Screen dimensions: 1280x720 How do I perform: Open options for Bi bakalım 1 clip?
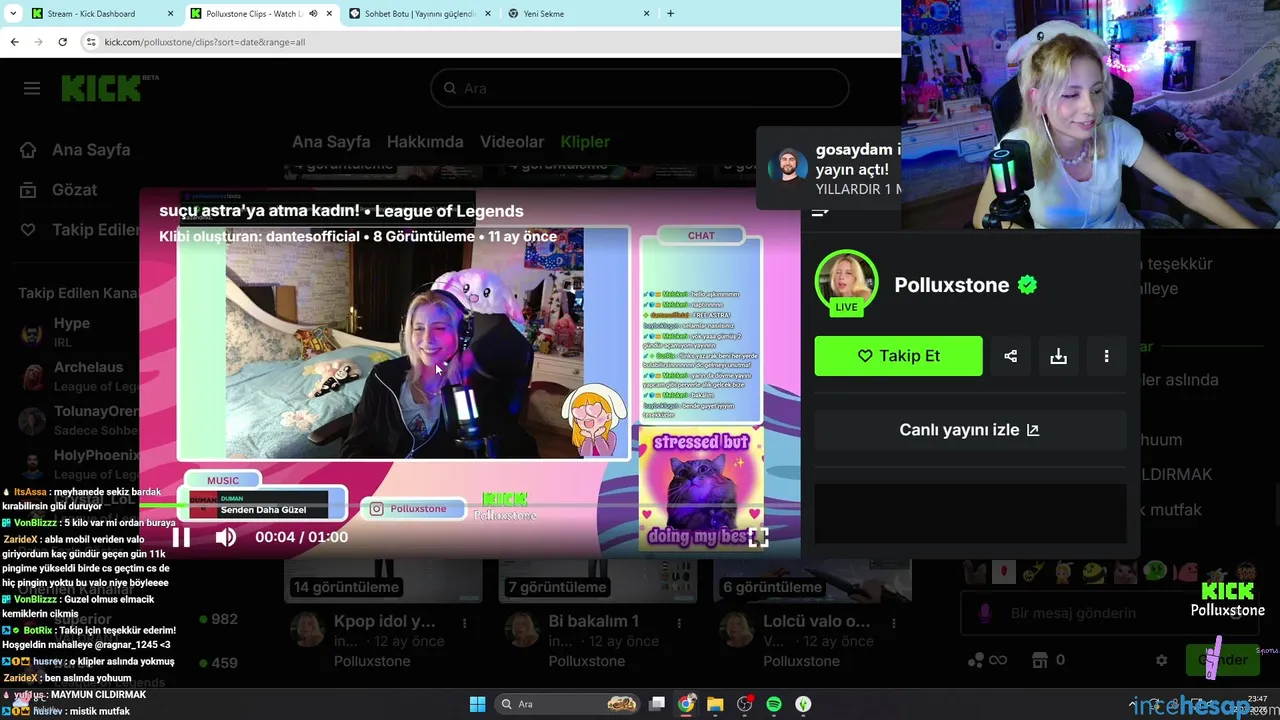[678, 623]
